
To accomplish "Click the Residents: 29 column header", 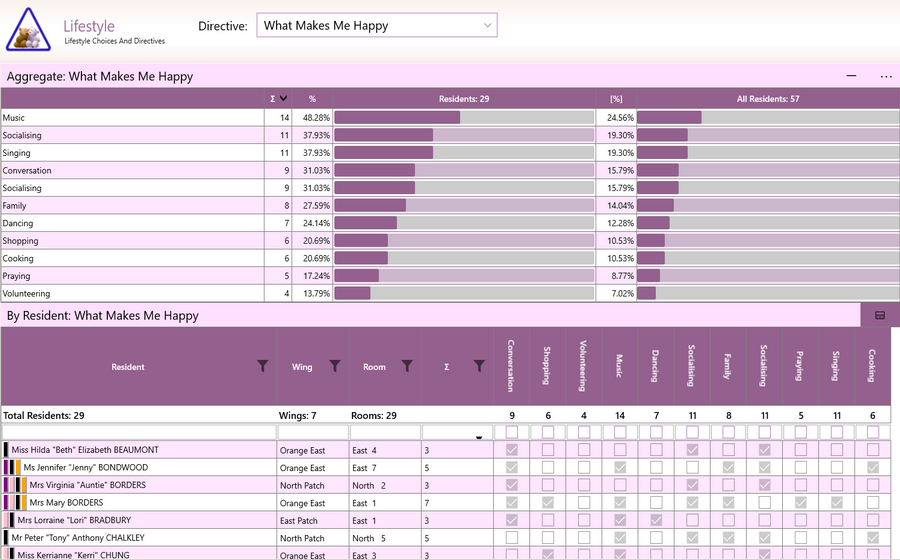I will [464, 99].
